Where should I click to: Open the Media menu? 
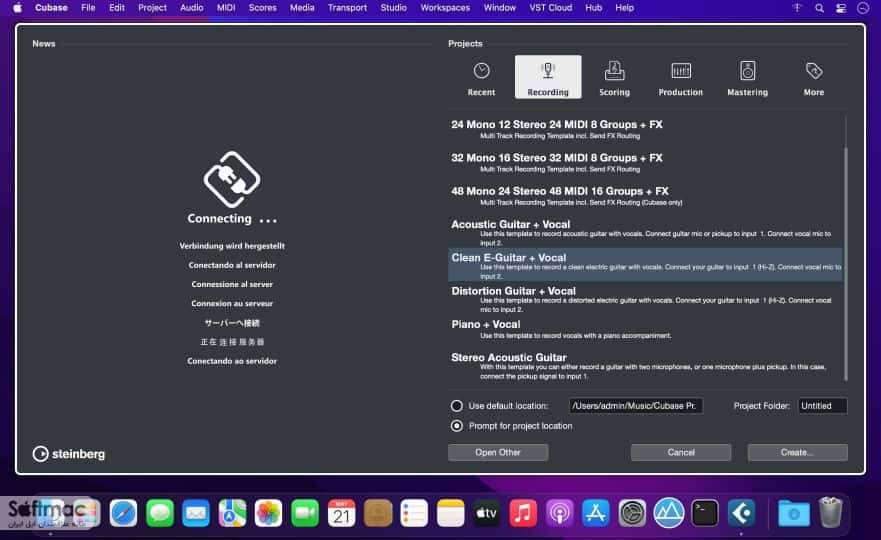[x=302, y=8]
